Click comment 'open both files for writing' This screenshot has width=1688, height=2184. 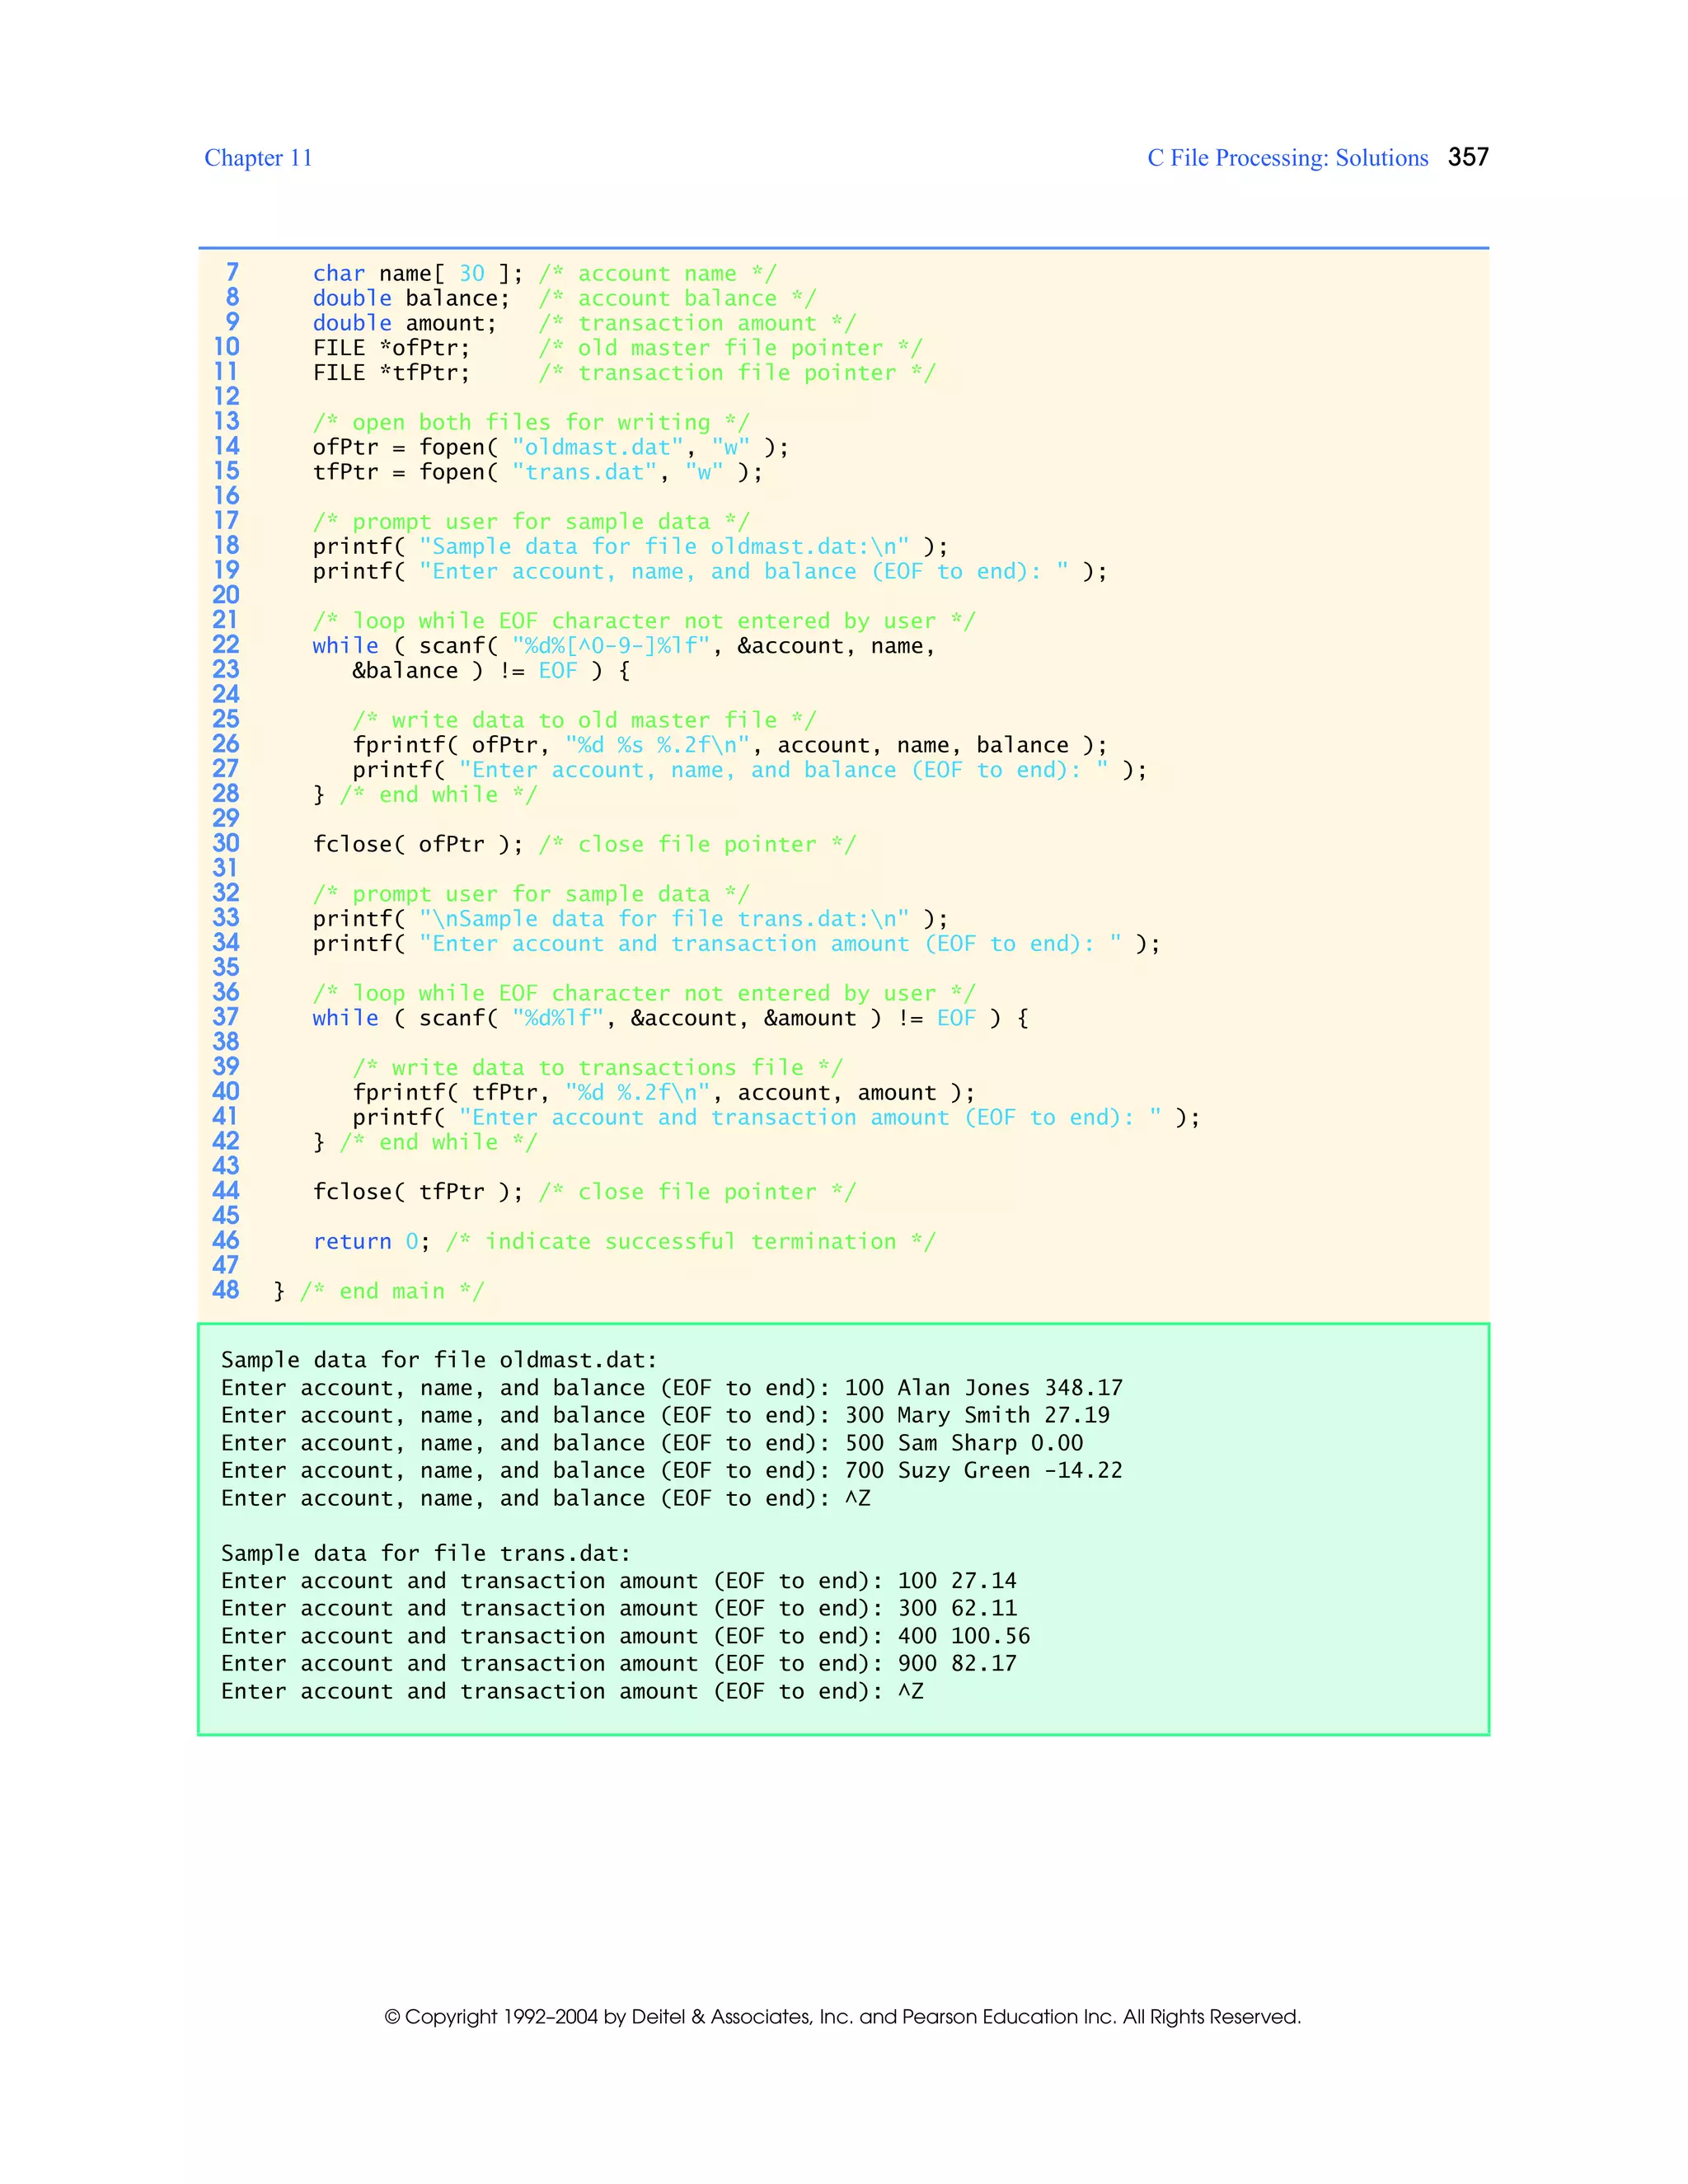[531, 423]
